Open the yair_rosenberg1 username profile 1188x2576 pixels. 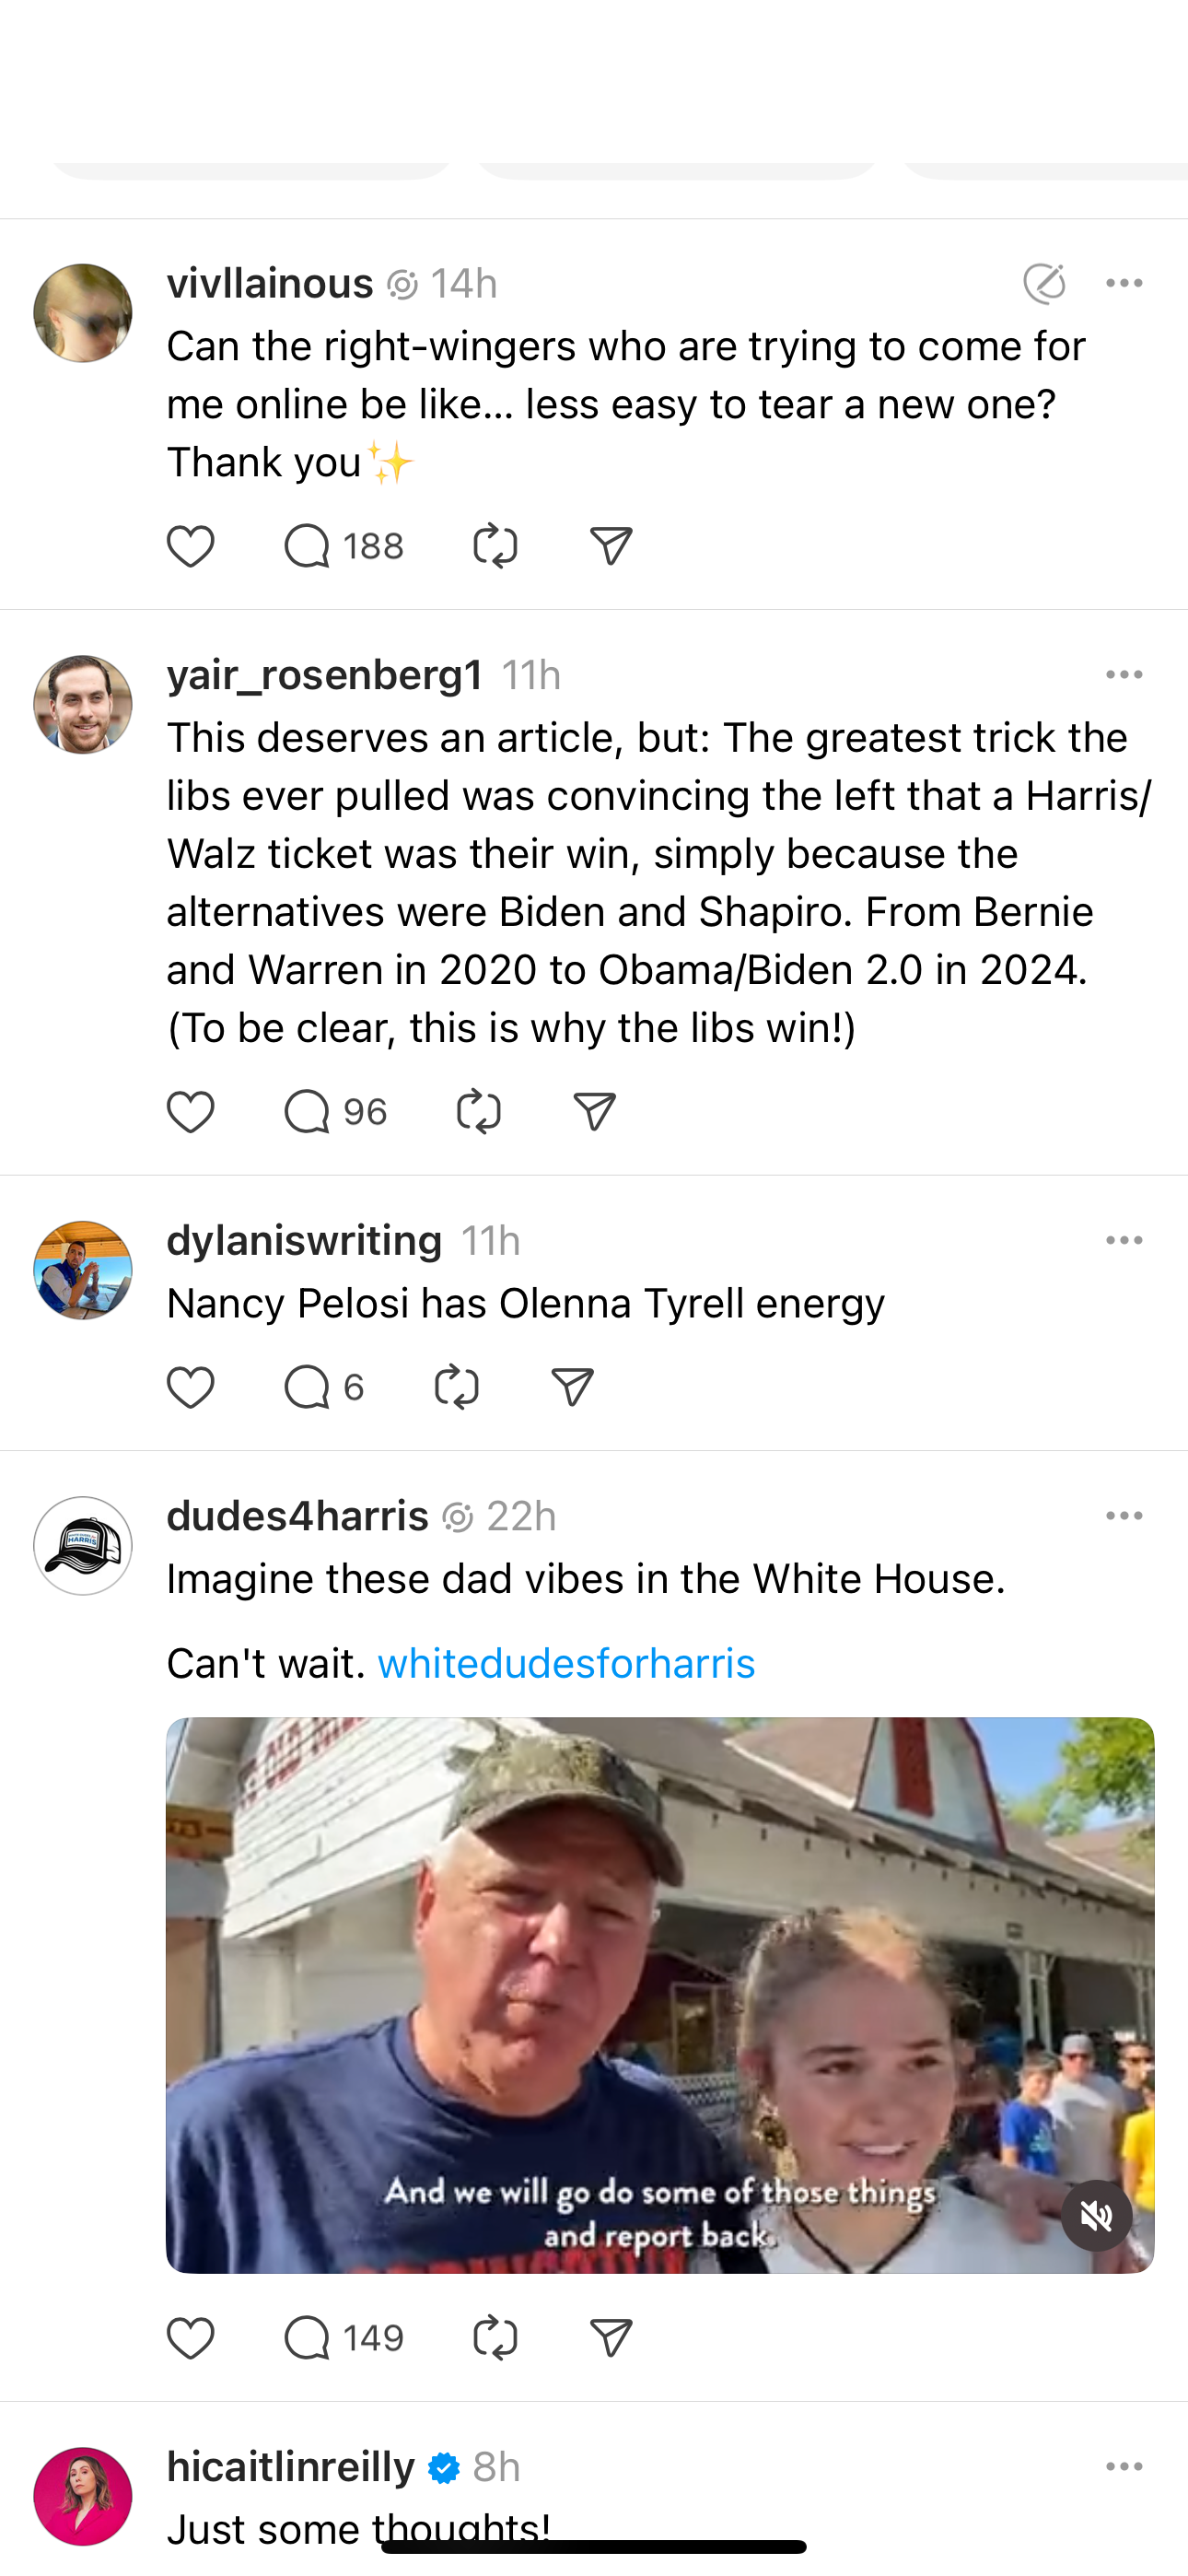(x=325, y=676)
